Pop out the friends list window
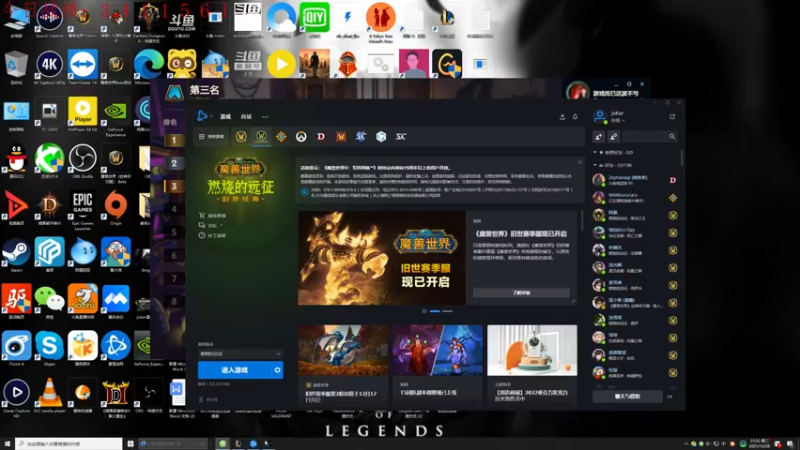The width and height of the screenshot is (800, 450). pyautogui.click(x=672, y=116)
